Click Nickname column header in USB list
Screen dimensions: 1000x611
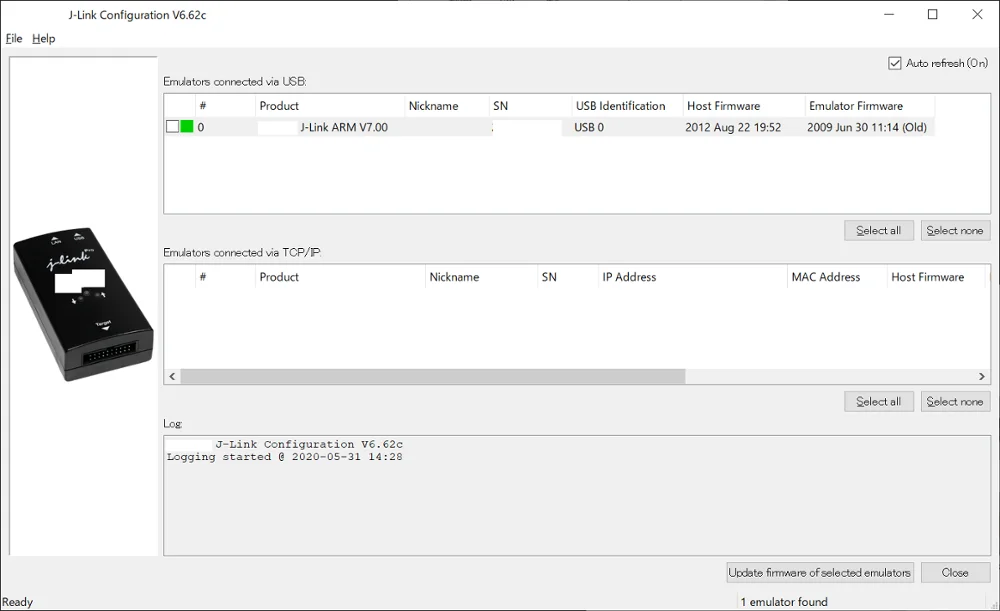446,106
